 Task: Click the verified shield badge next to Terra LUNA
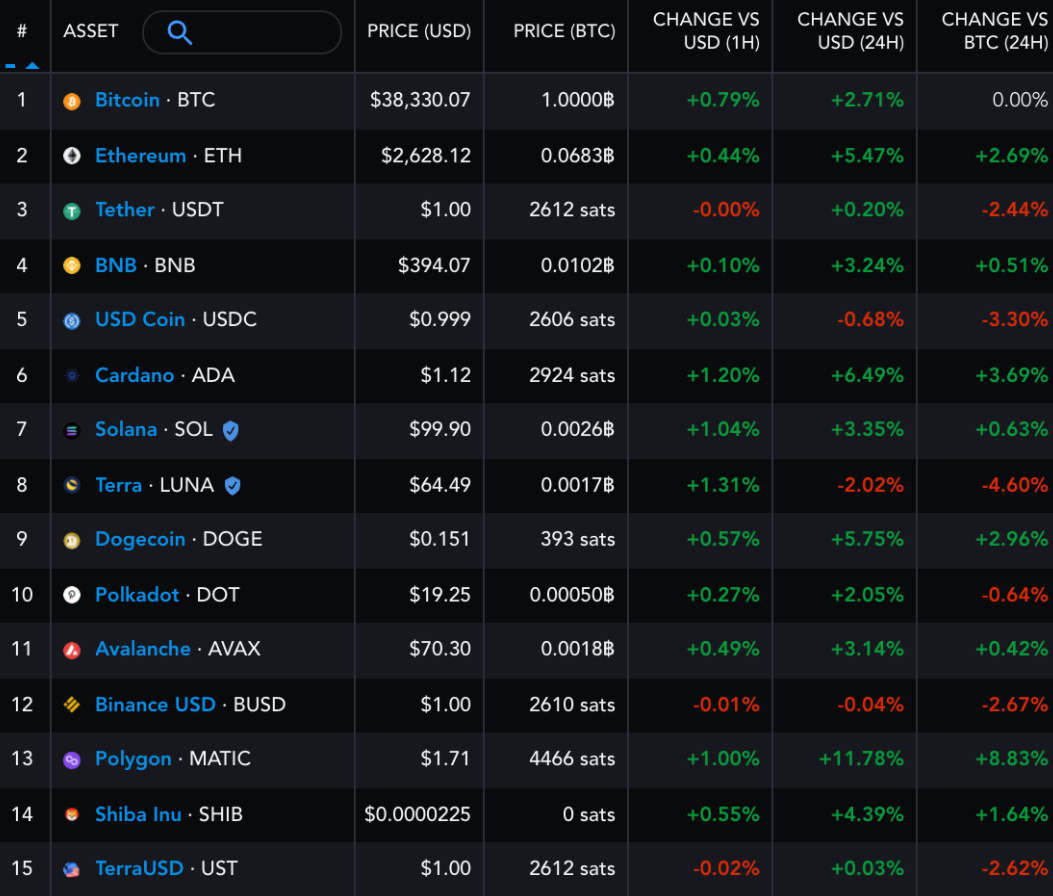pos(232,485)
